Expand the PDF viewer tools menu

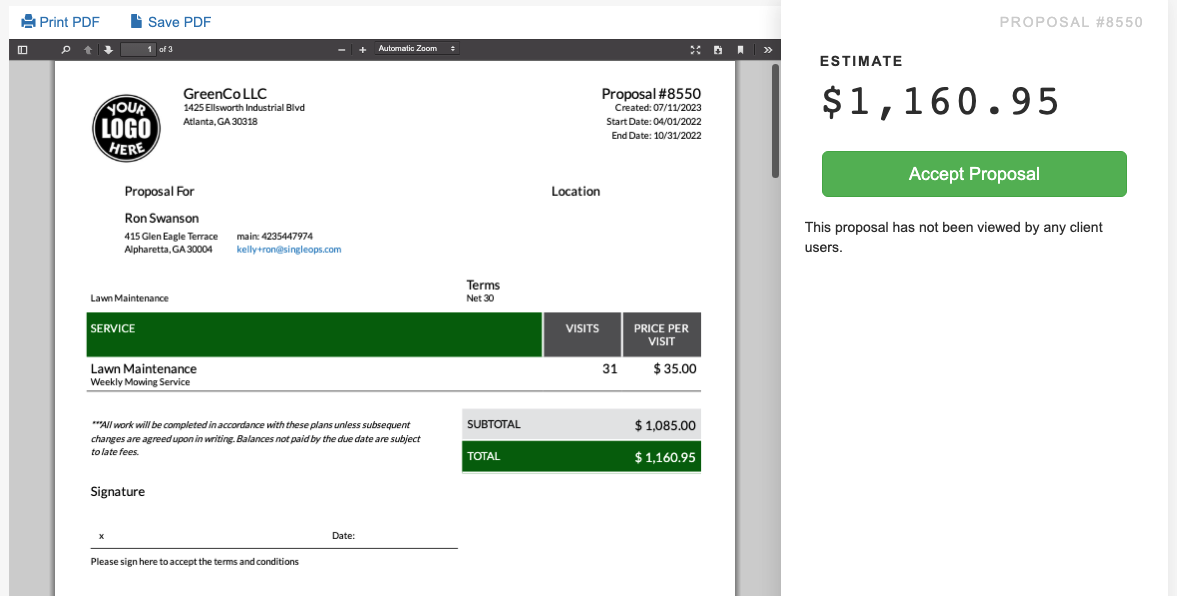(767, 49)
